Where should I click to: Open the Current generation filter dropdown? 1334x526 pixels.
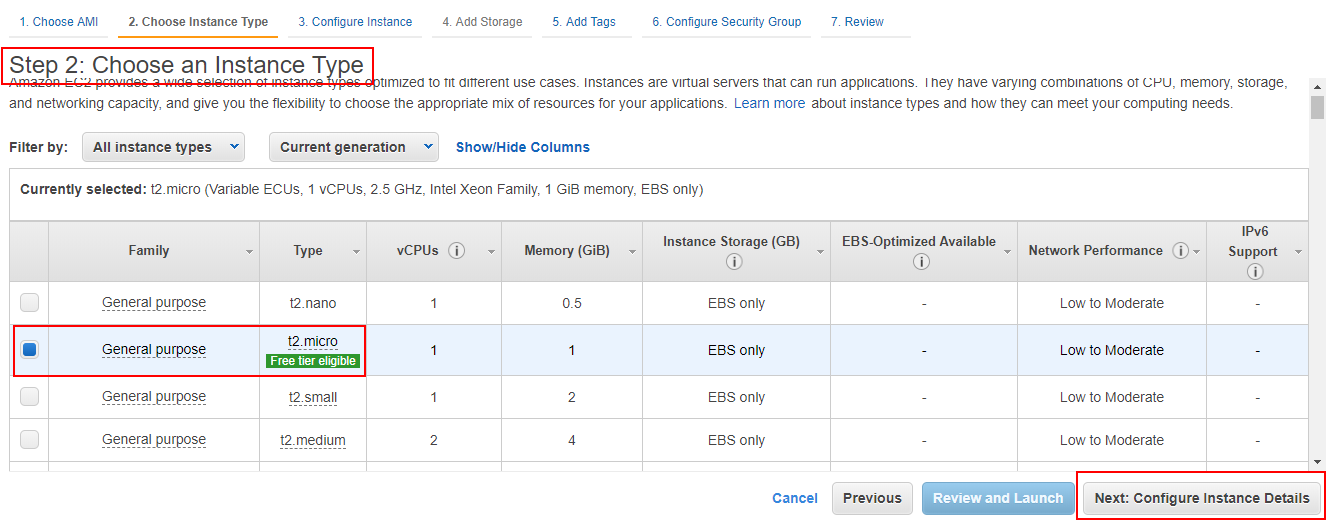354,147
